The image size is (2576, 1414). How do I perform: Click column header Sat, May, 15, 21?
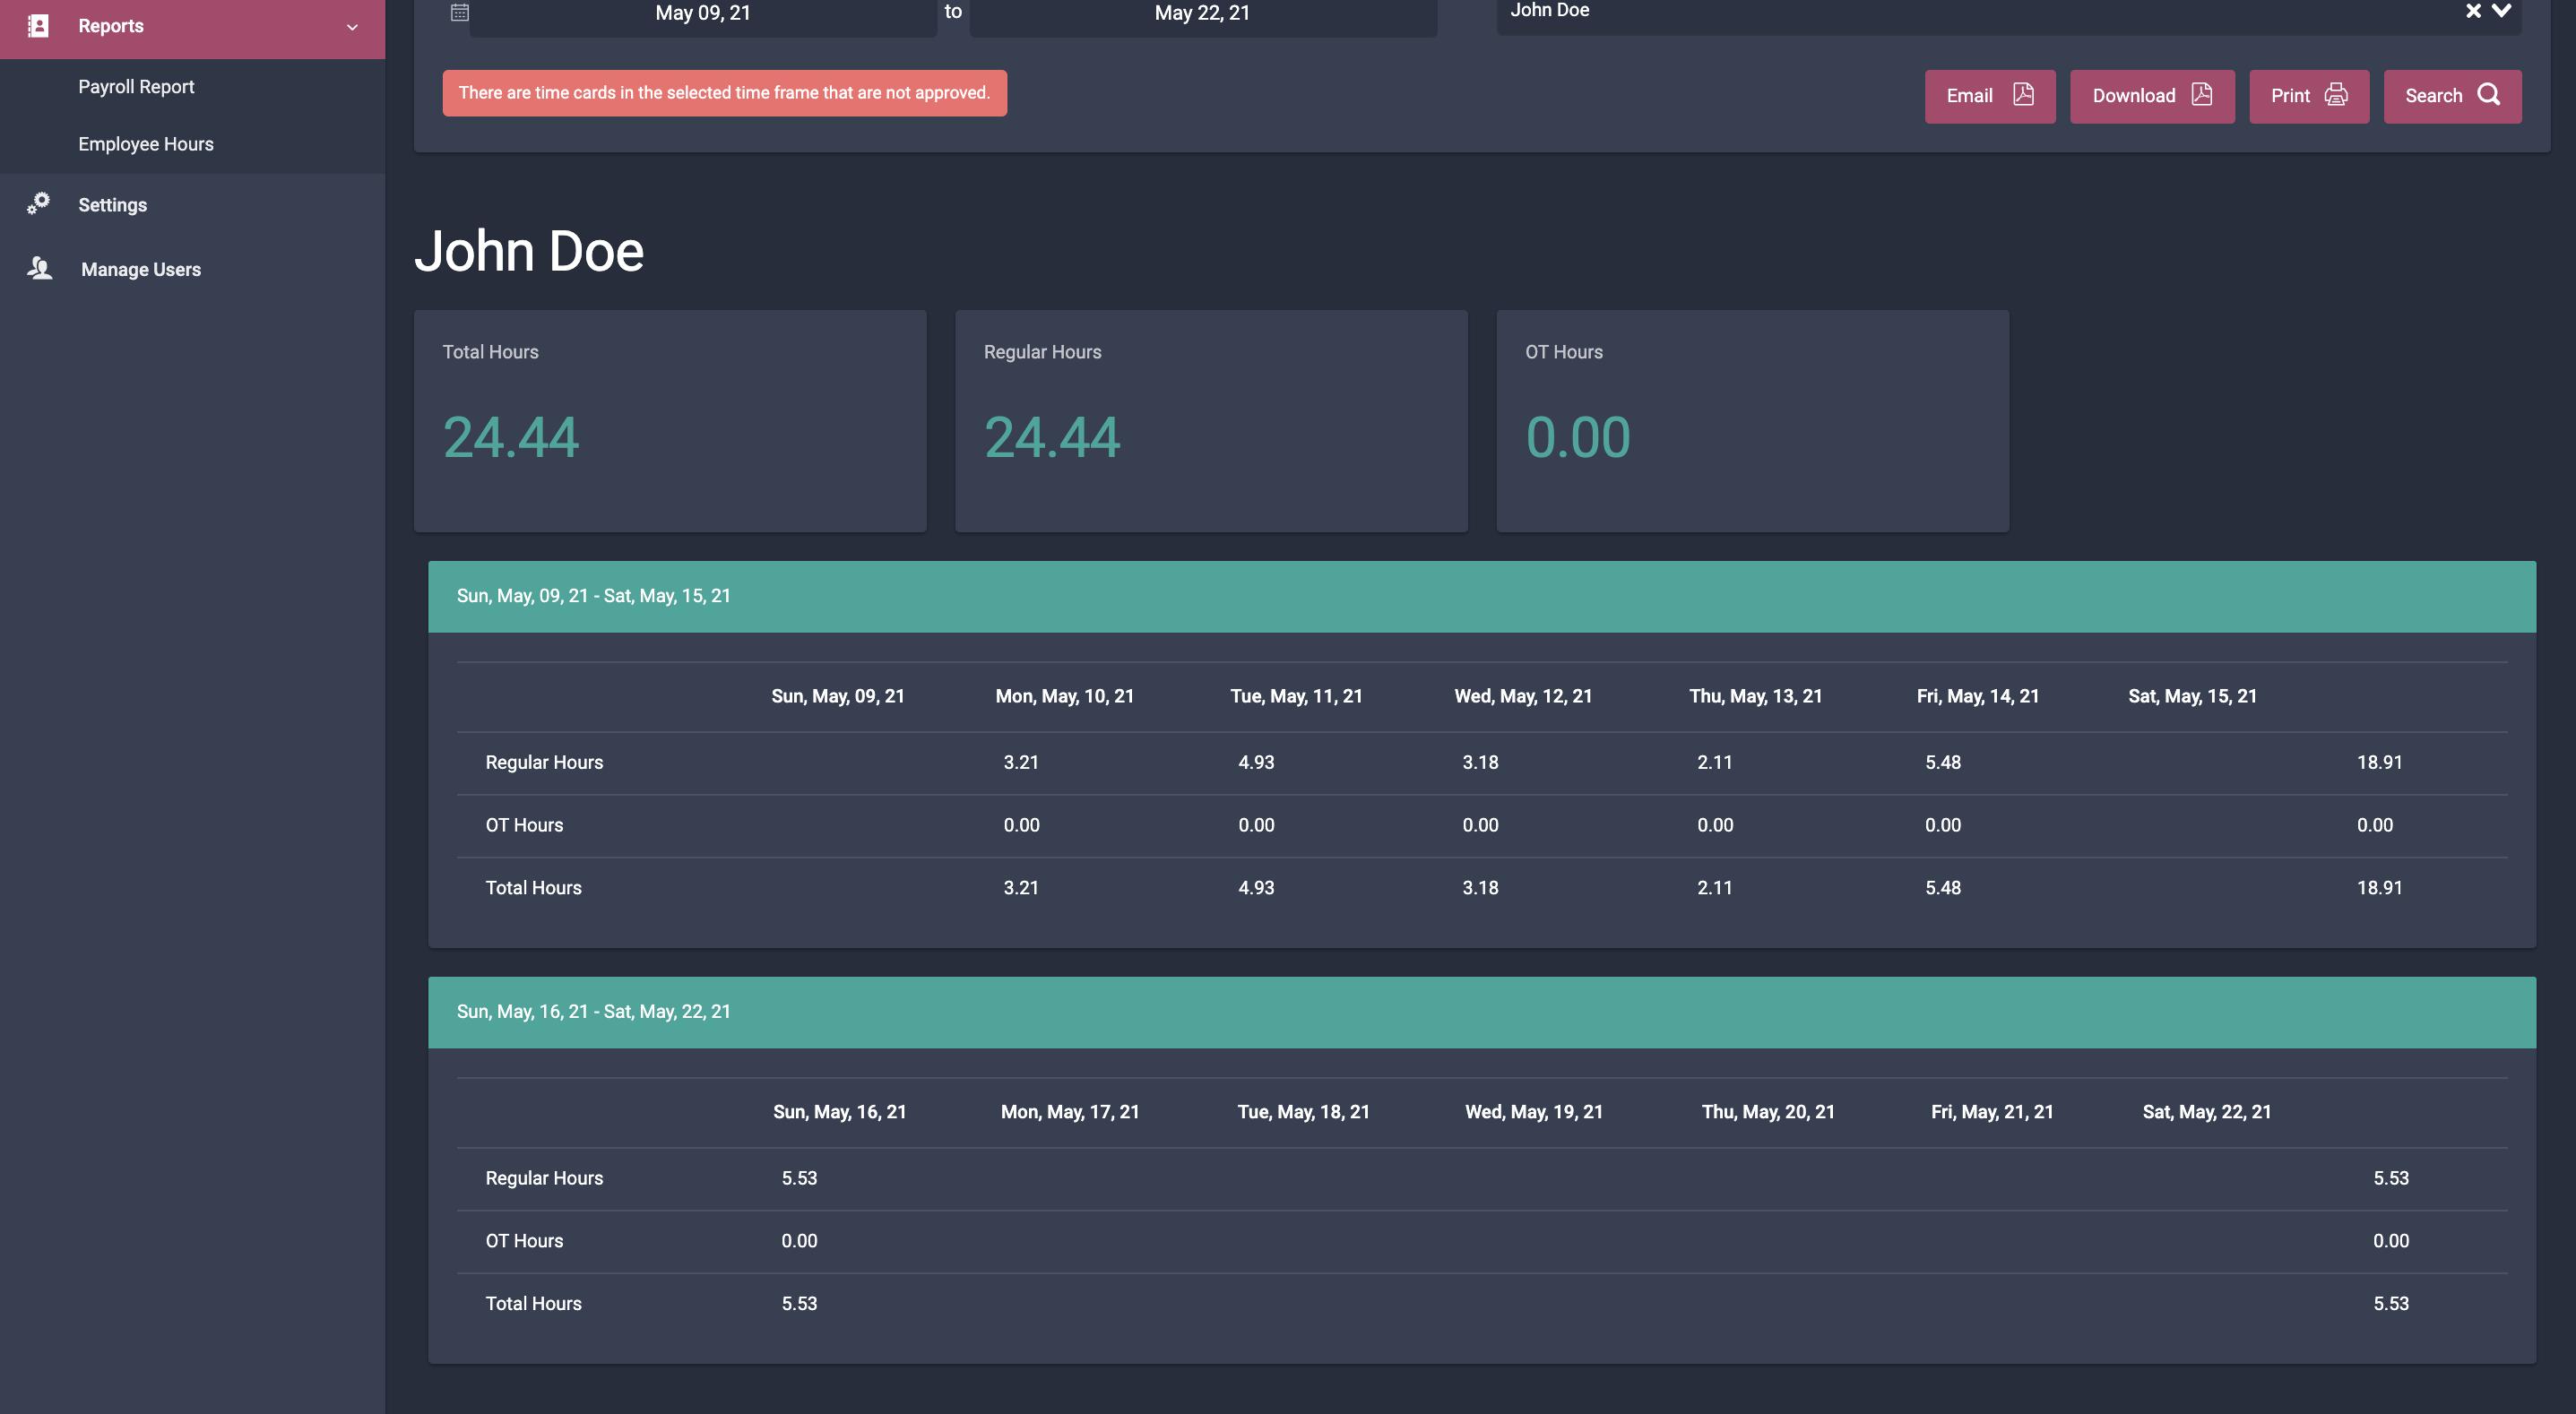click(2193, 696)
